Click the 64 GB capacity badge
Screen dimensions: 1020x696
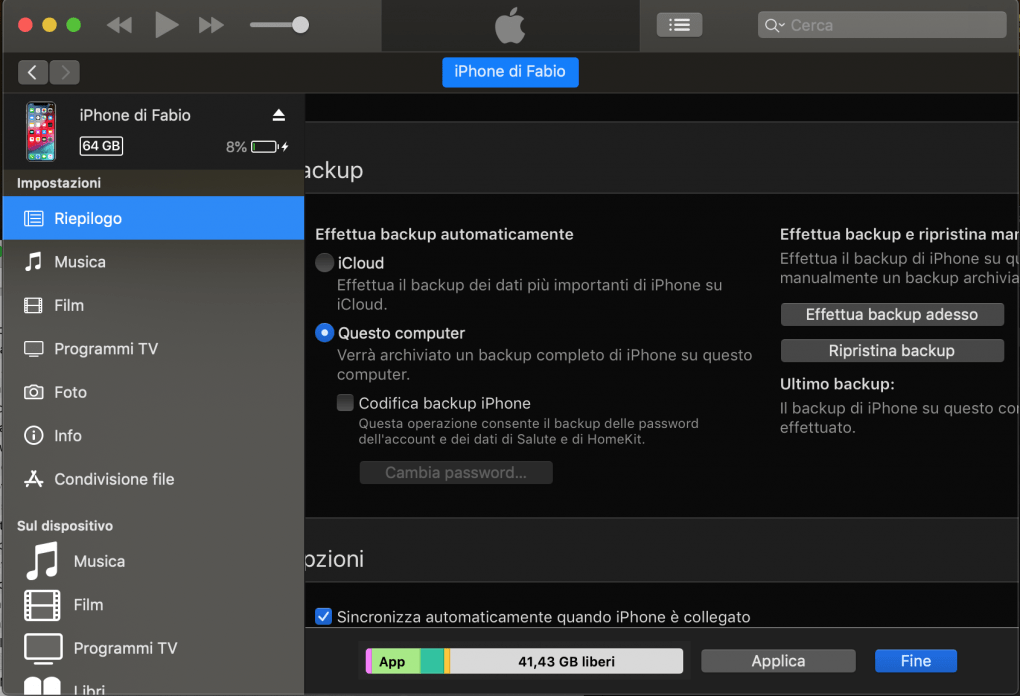(x=101, y=146)
